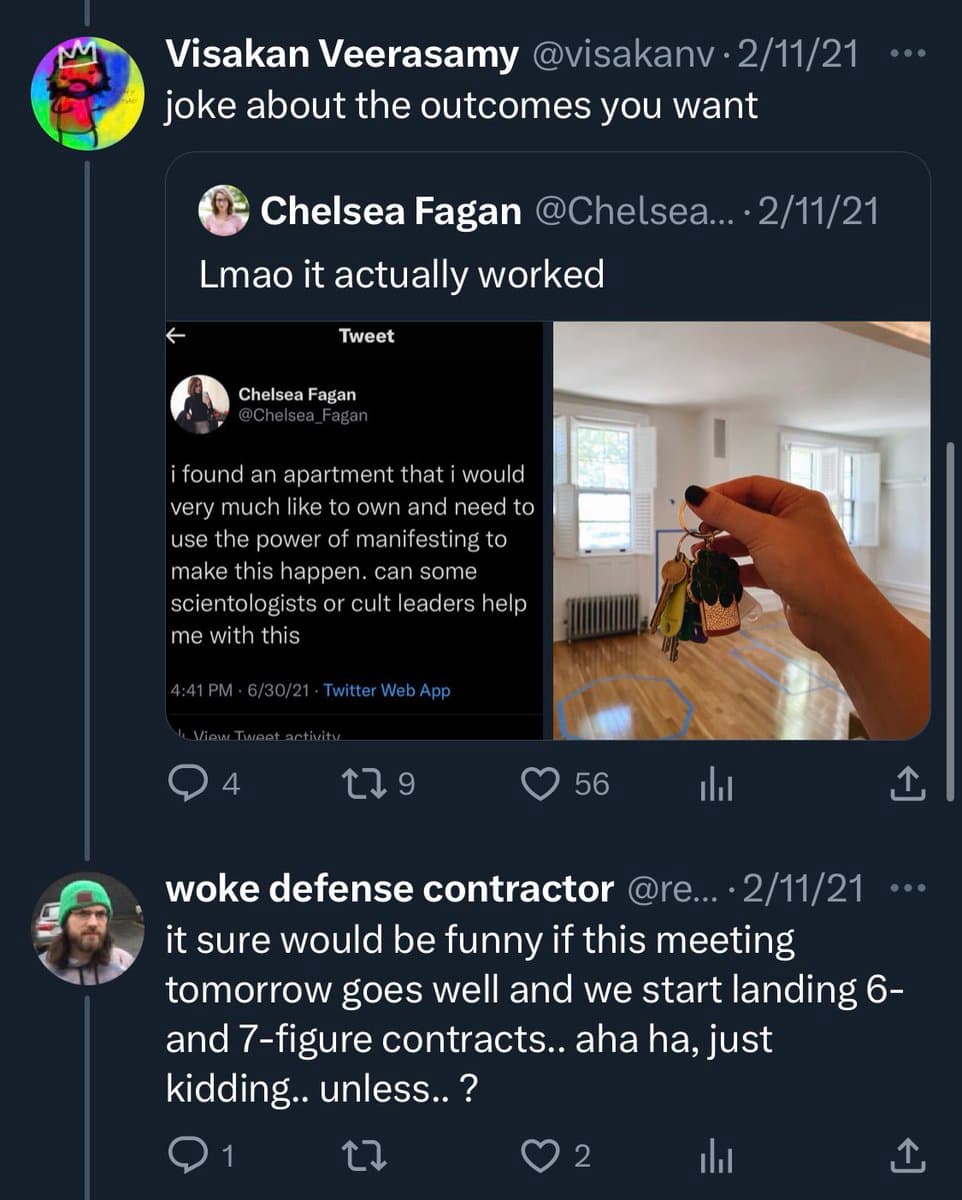Retweet woke defense contractor's tweet

(x=361, y=1156)
